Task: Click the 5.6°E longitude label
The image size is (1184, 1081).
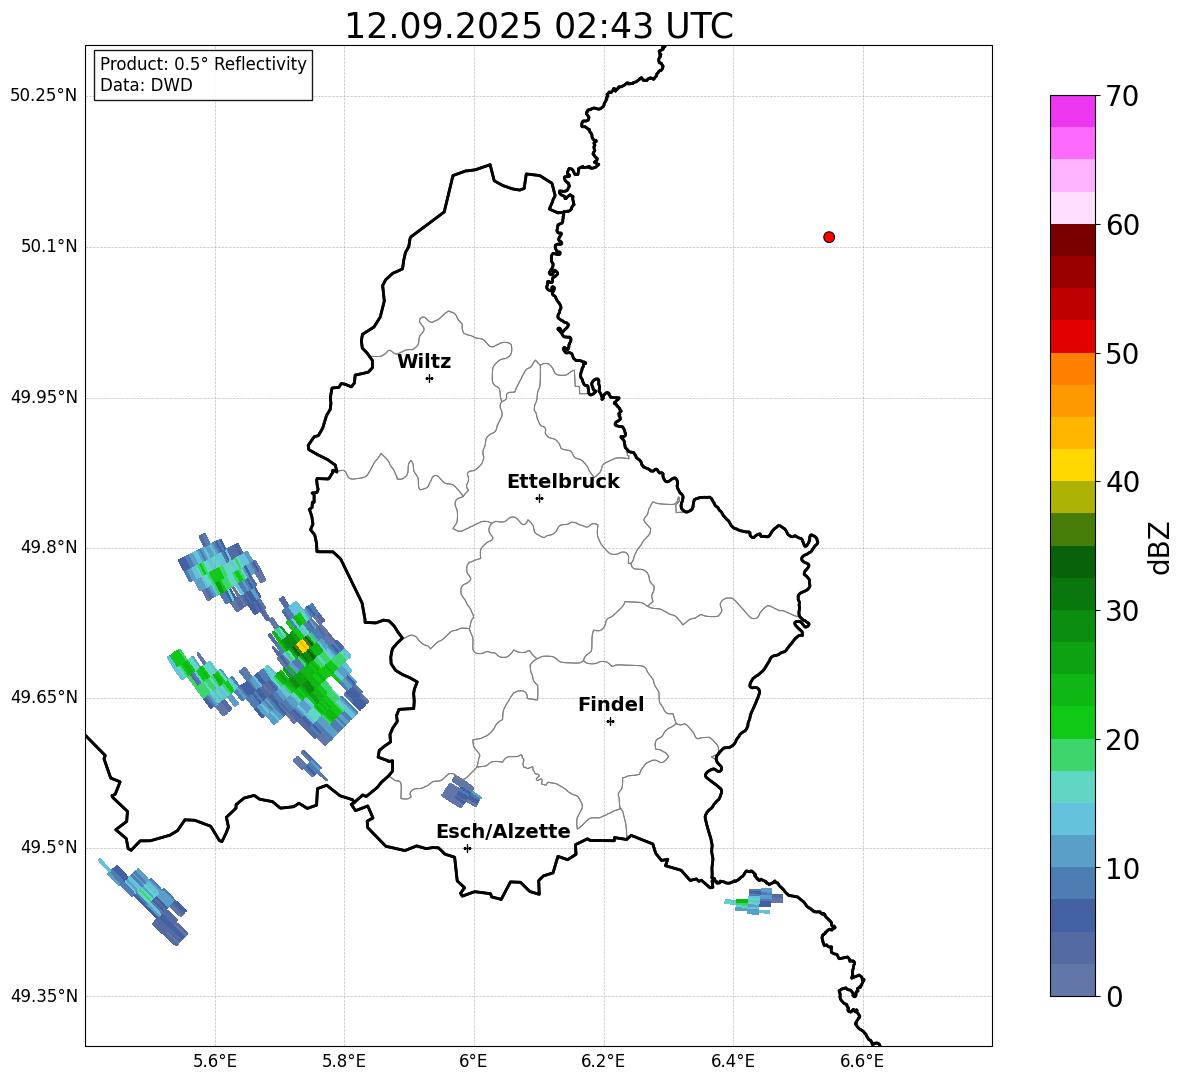Action: [215, 1061]
